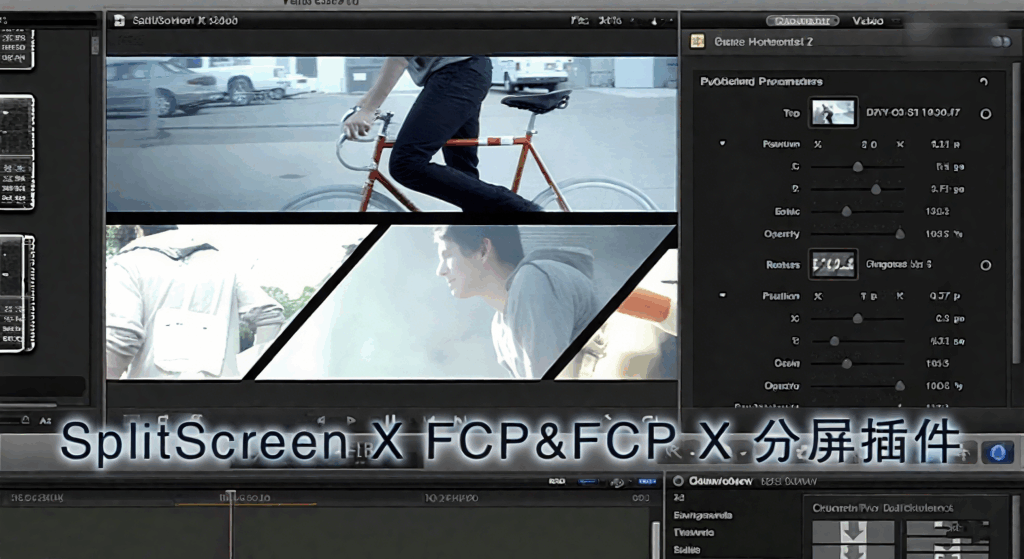
Task: Select the first category in effects browser list
Action: click(679, 497)
